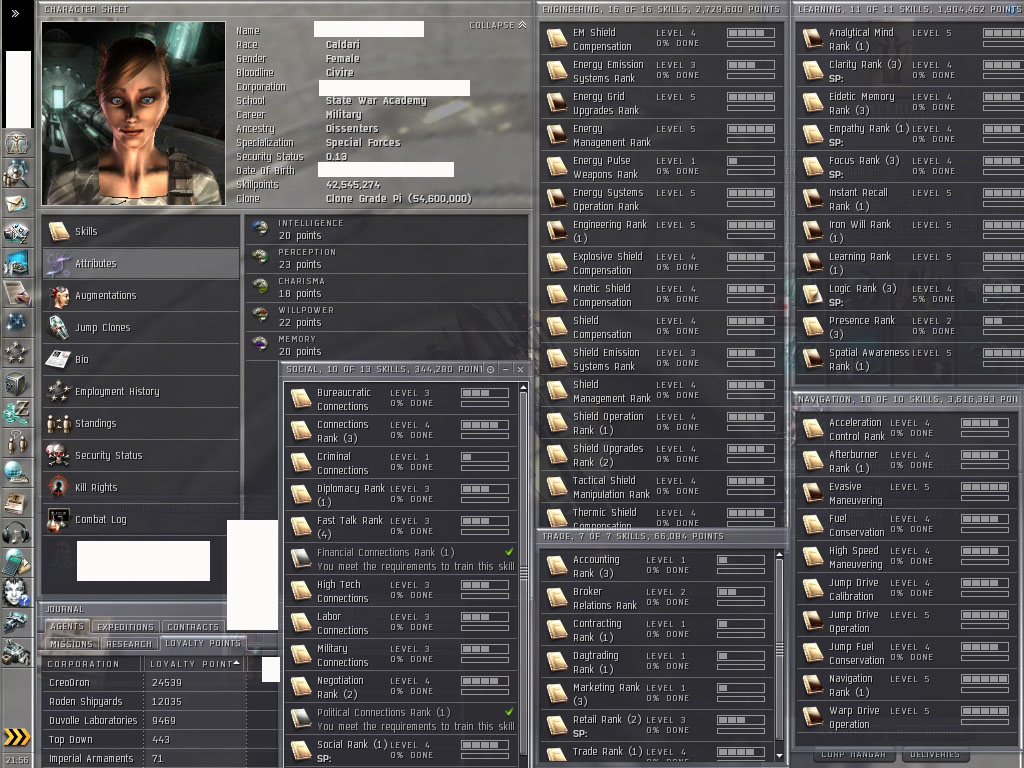Viewport: 1024px width, 768px height.
Task: Switch to the Agents journal tab
Action: (67, 626)
